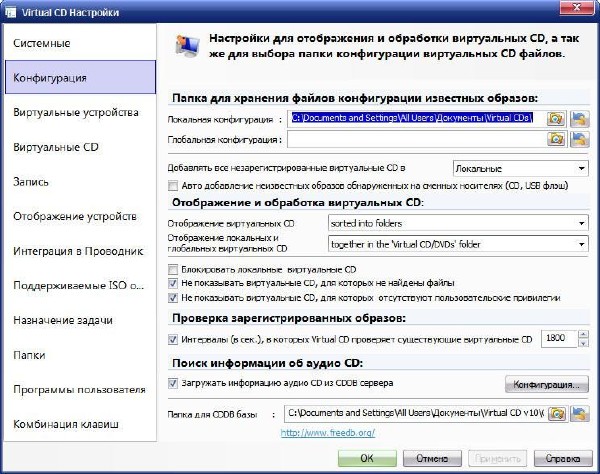Viewport: 600px width, 474px height.
Task: Confirm settings with the OK button
Action: point(366,458)
